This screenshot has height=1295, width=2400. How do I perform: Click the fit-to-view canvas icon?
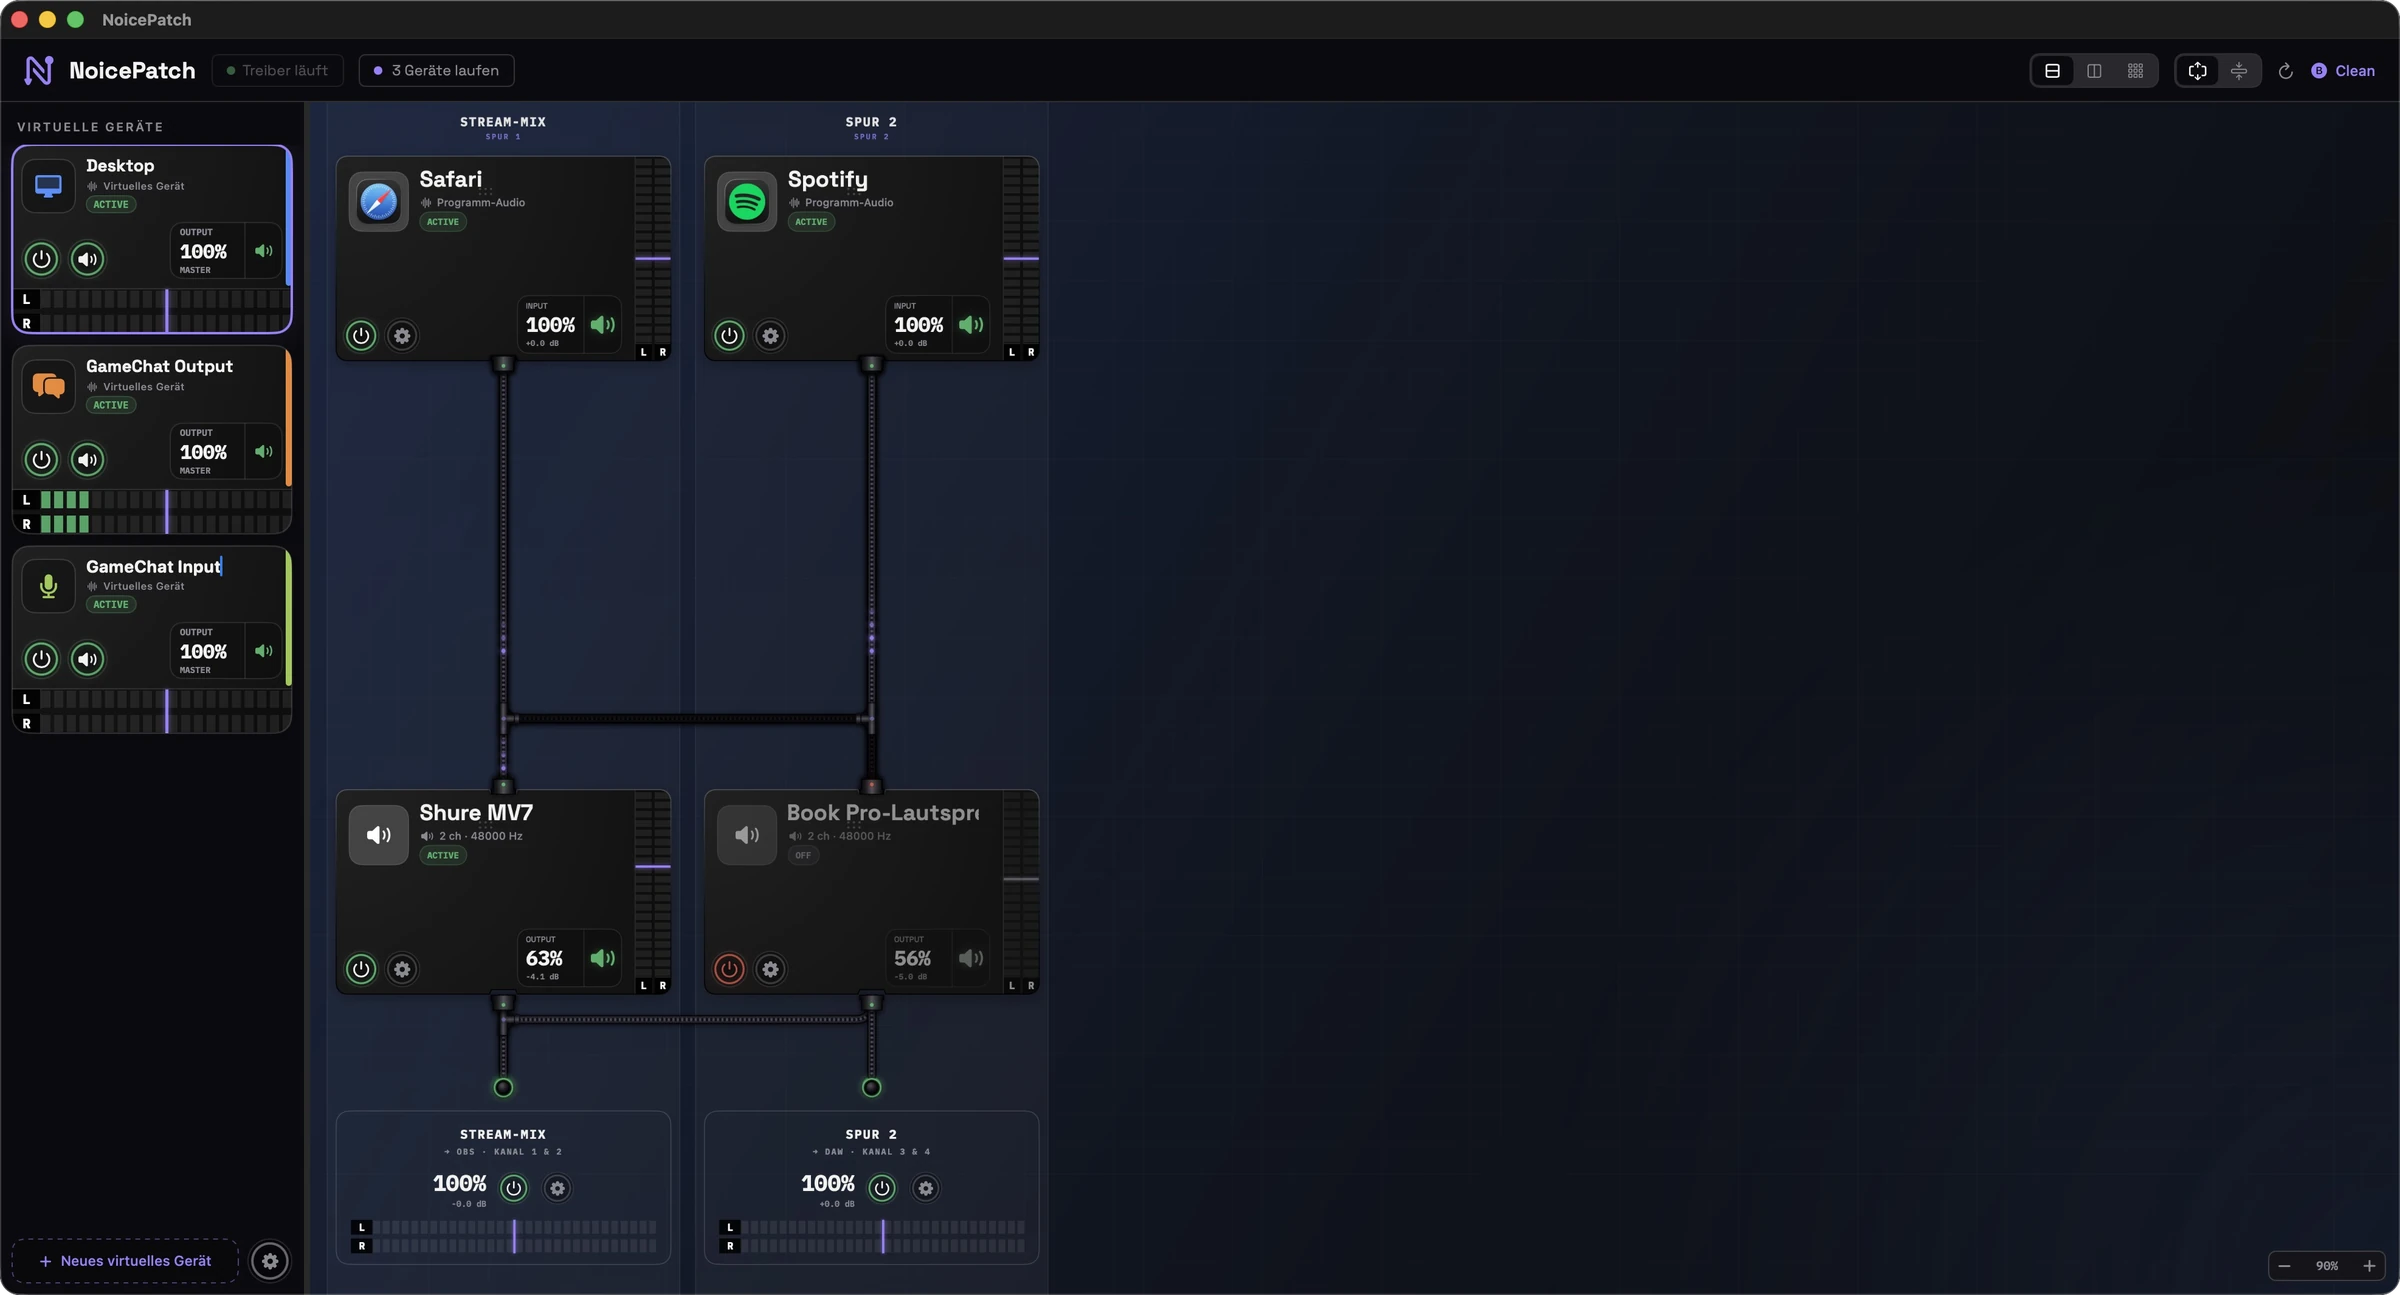pos(2197,71)
